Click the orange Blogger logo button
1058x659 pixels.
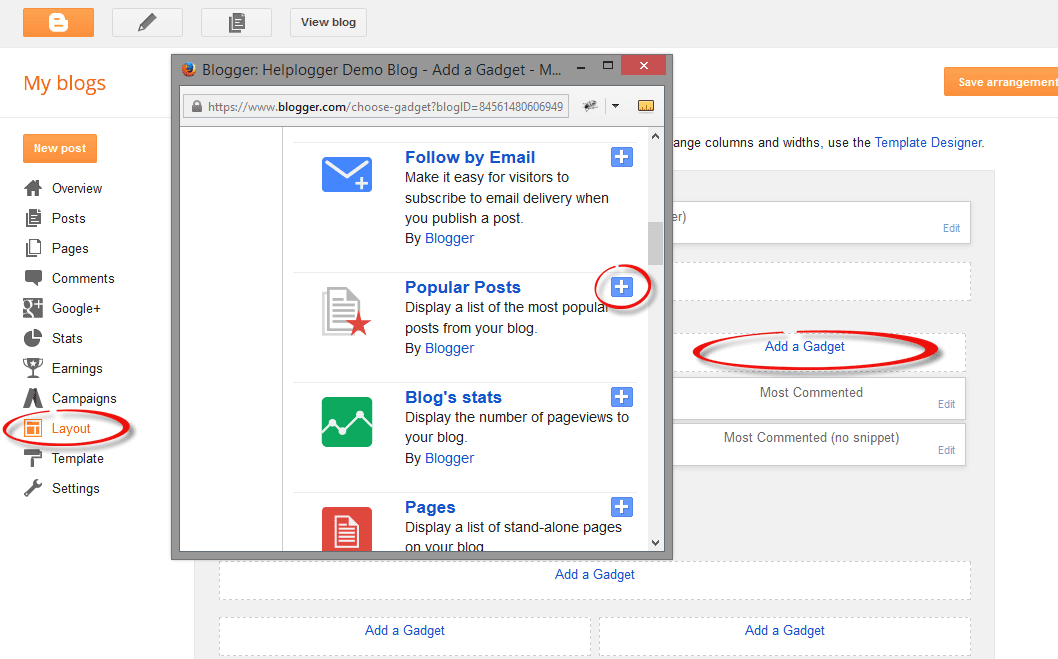click(x=58, y=22)
